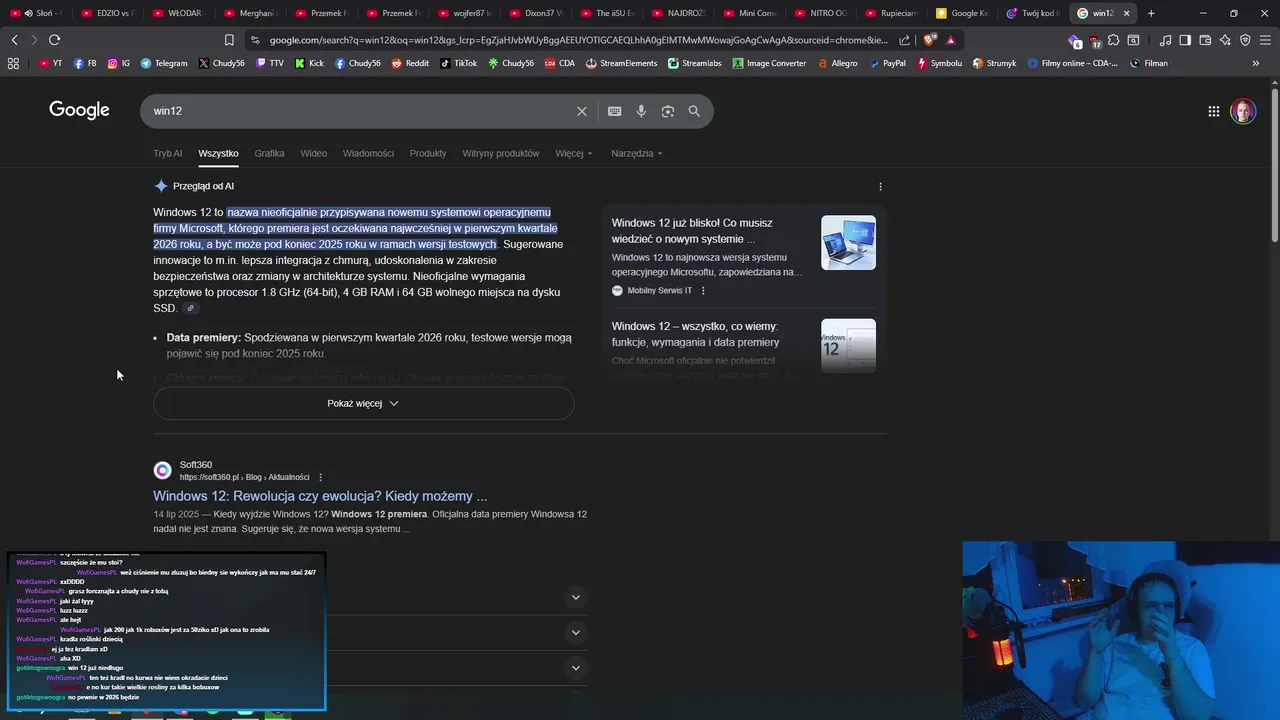Open the Filman bookmark
The height and width of the screenshot is (720, 1280).
pos(1149,63)
